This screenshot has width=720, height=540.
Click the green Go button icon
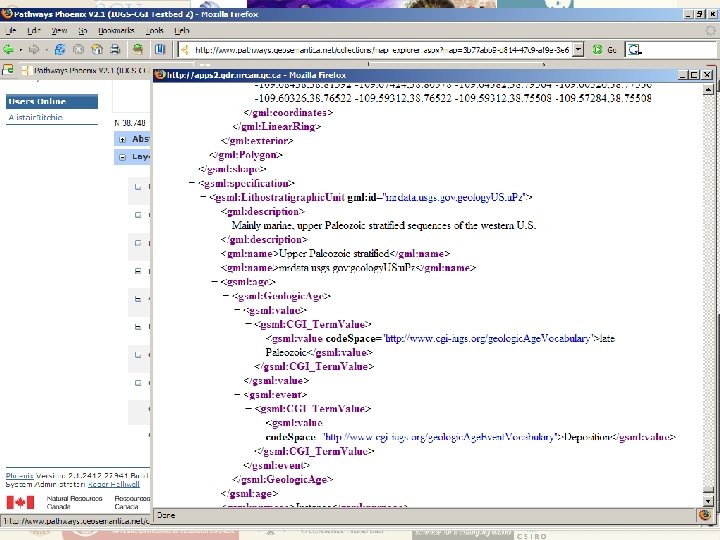(597, 50)
